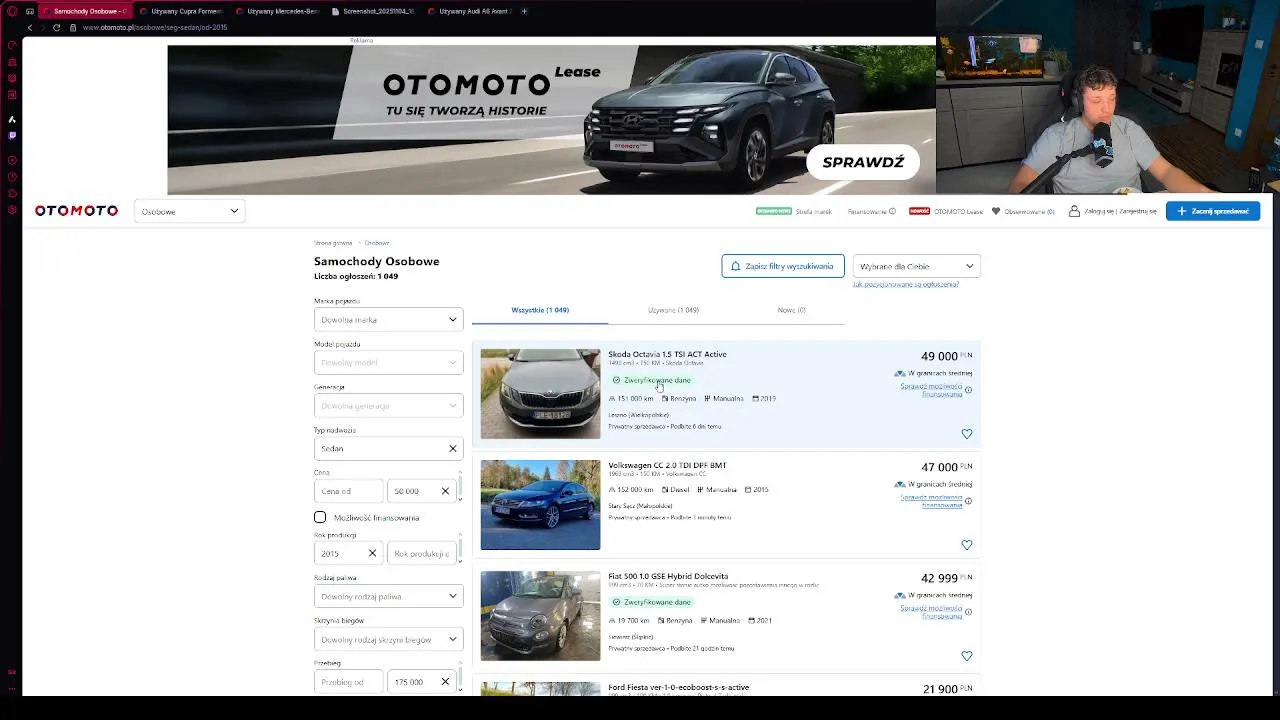Viewport: 1280px width, 720px height.
Task: Clear the 175 000 mileage value
Action: [445, 682]
